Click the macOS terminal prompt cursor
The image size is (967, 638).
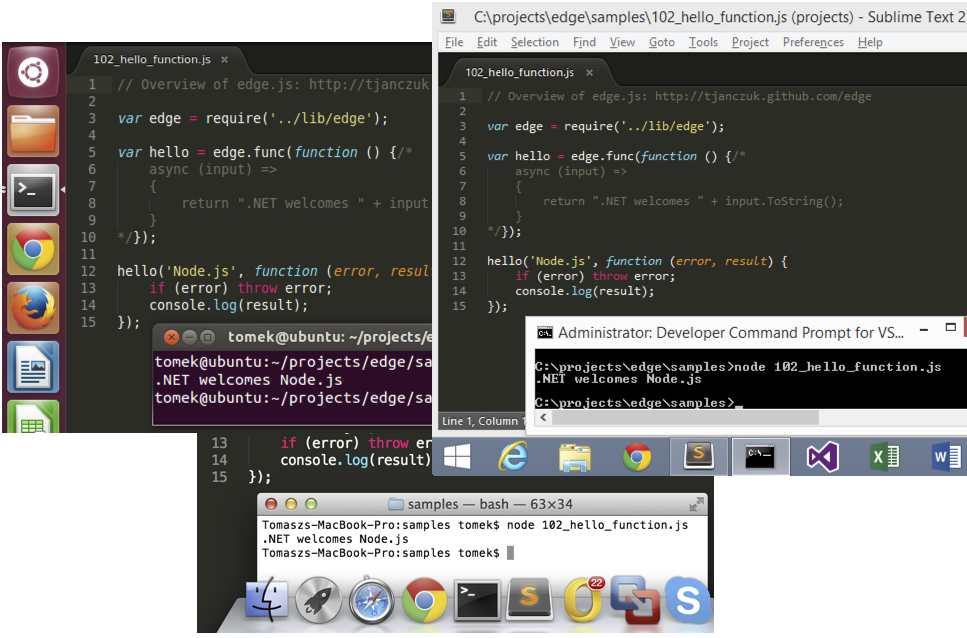point(510,553)
